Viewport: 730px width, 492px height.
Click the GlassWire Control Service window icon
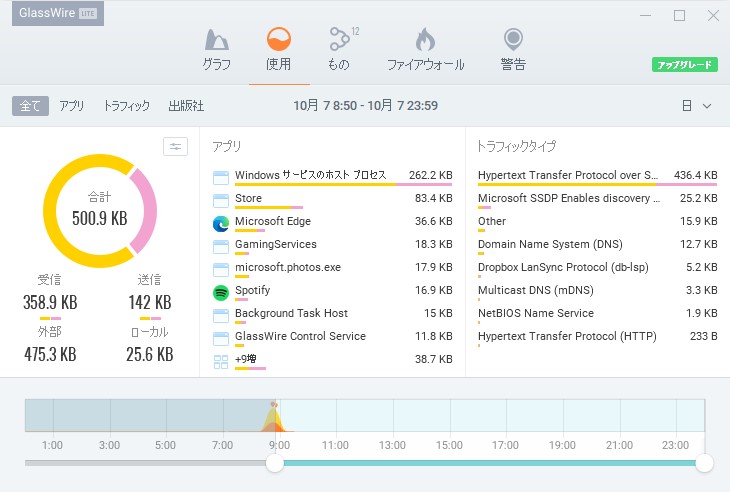point(221,338)
